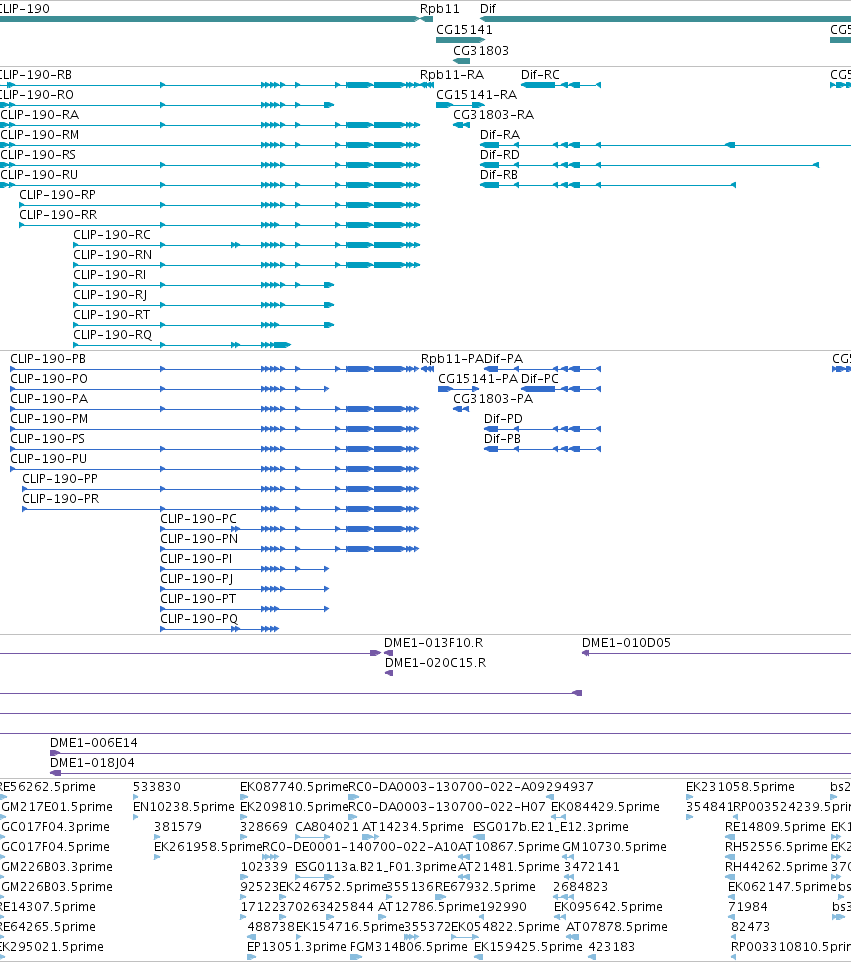Select the CLIP-190-PQ label
This screenshot has width=851, height=962.
199,618
